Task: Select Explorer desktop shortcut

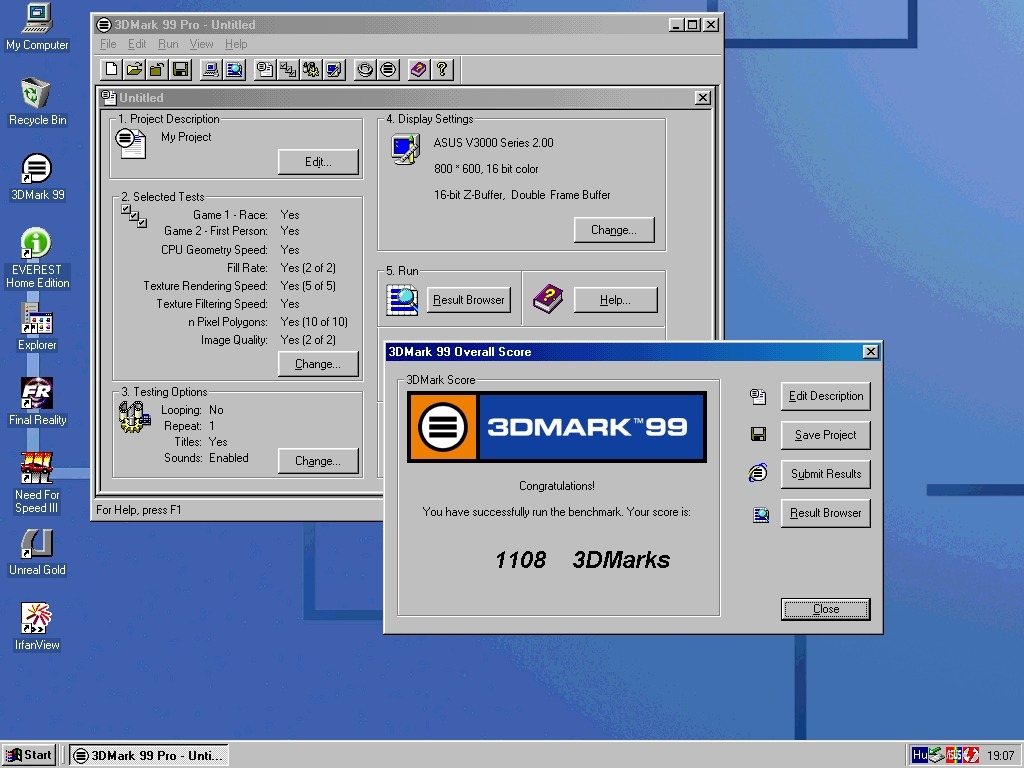Action: point(37,327)
